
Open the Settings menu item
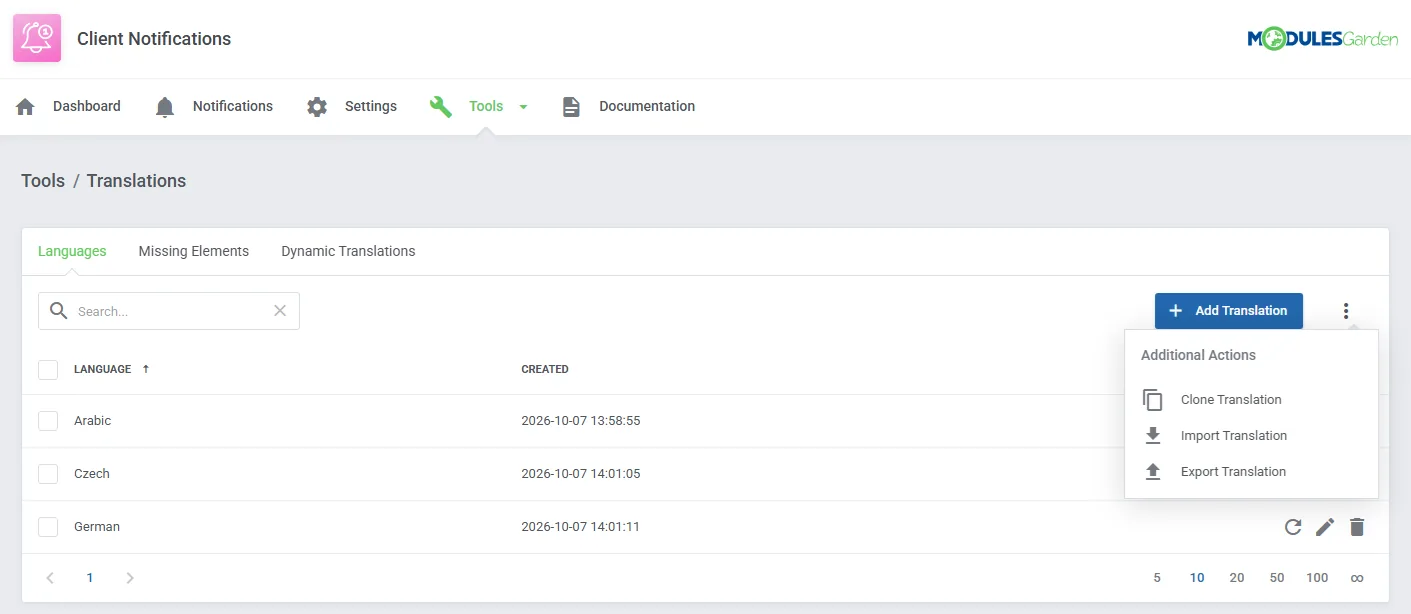pos(371,106)
